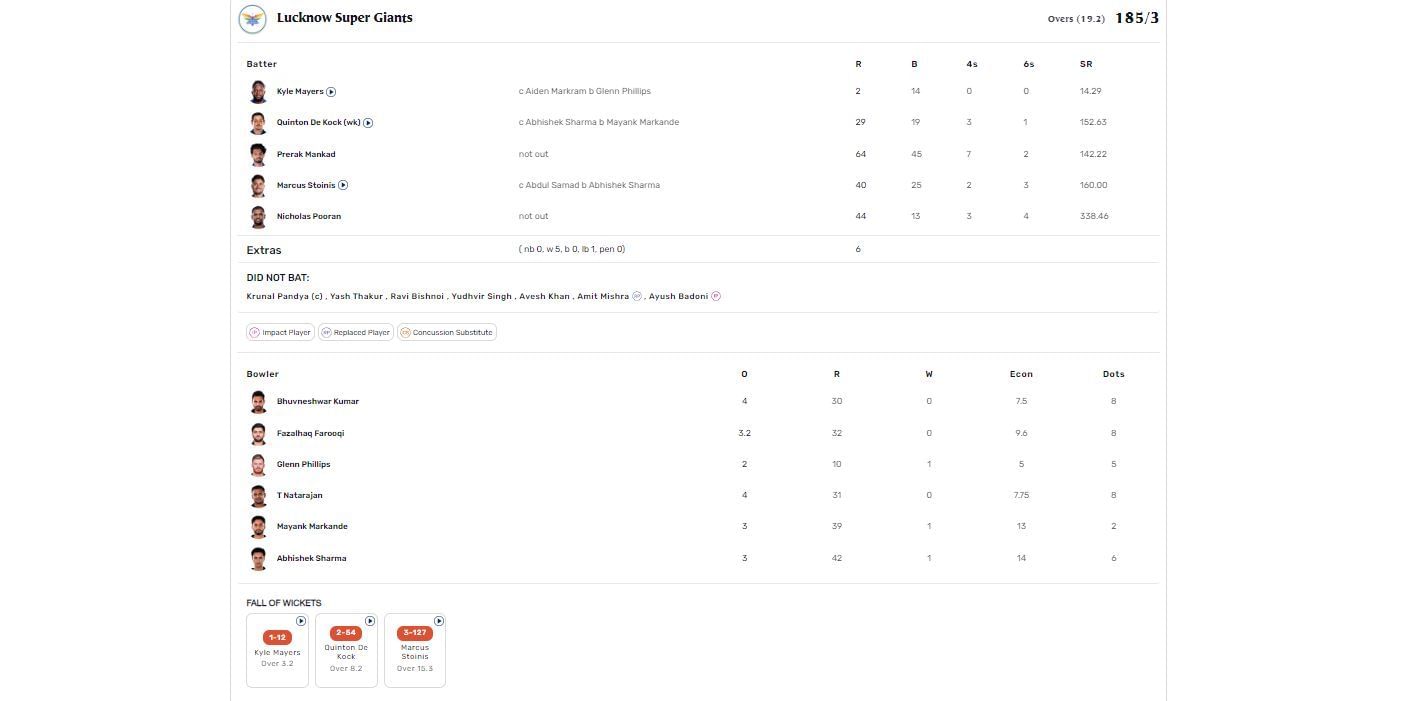
Task: Play Marcus Stoinis dismissal video icon
Action: 343,185
